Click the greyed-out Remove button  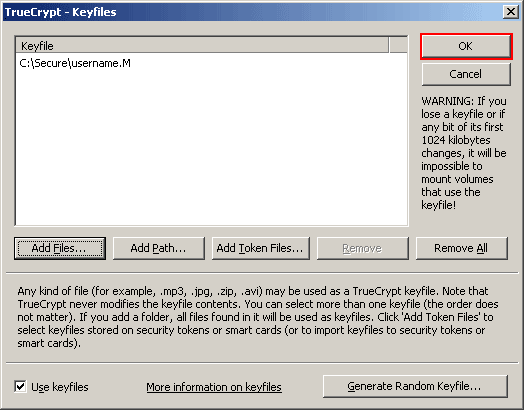[x=363, y=248]
